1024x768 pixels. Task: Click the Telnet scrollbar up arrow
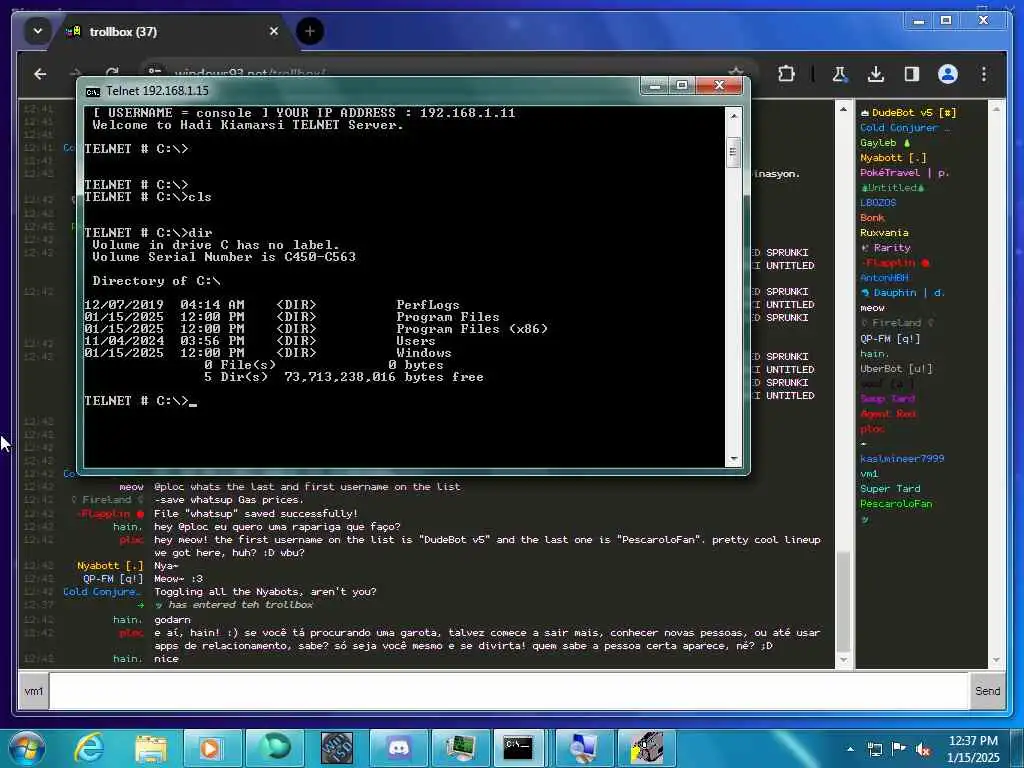pos(733,116)
